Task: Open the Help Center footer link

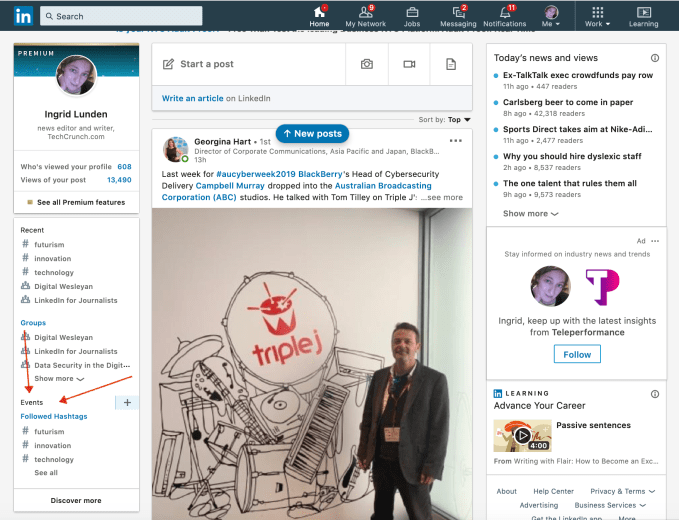Action: click(553, 491)
